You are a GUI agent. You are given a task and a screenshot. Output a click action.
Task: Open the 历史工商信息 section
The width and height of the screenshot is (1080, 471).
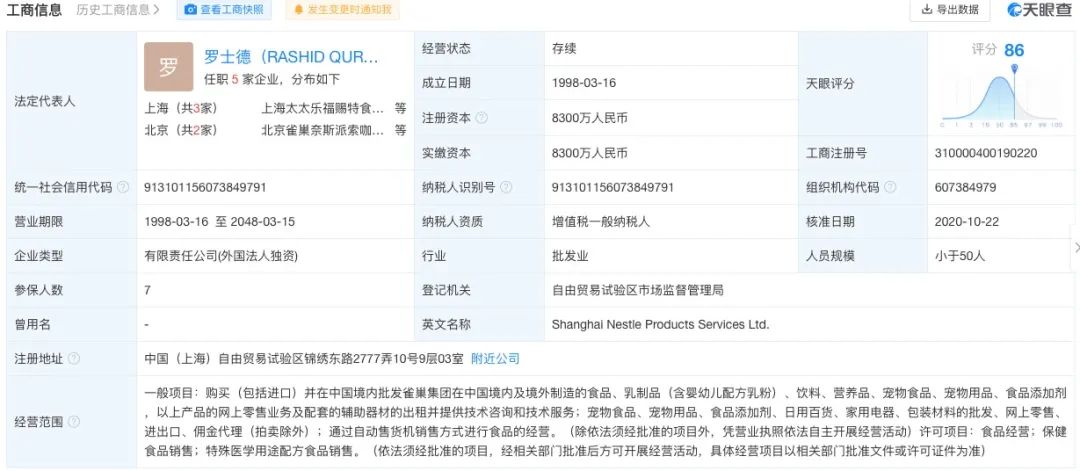click(x=119, y=10)
